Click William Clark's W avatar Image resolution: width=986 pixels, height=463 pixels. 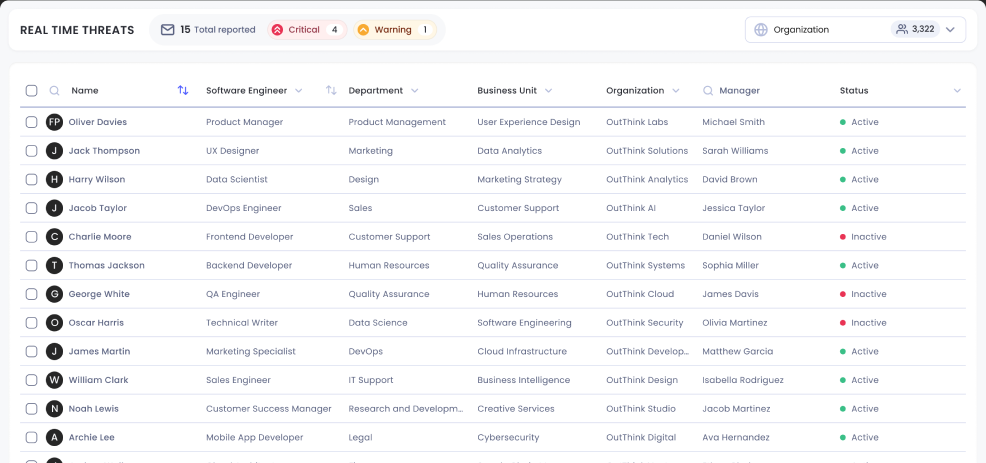[x=55, y=380]
